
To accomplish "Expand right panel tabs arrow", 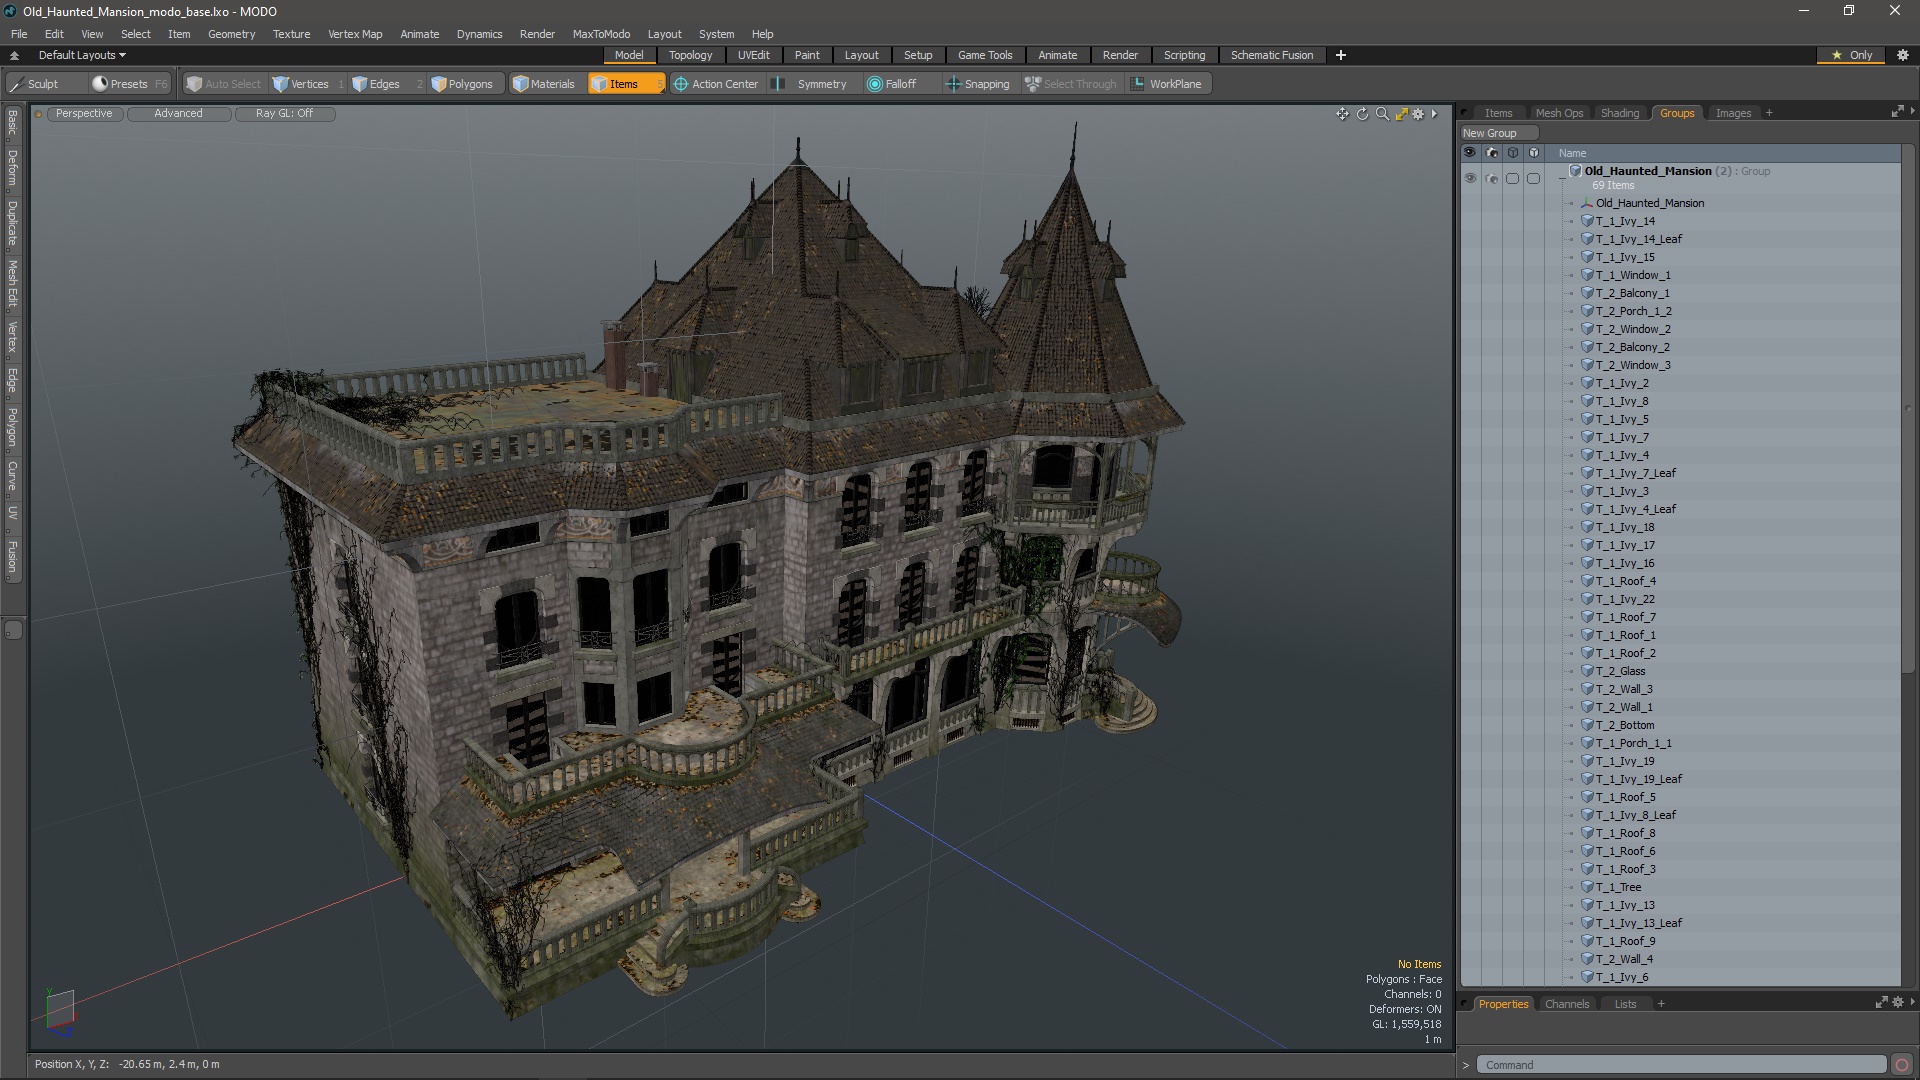I will pos(1912,112).
